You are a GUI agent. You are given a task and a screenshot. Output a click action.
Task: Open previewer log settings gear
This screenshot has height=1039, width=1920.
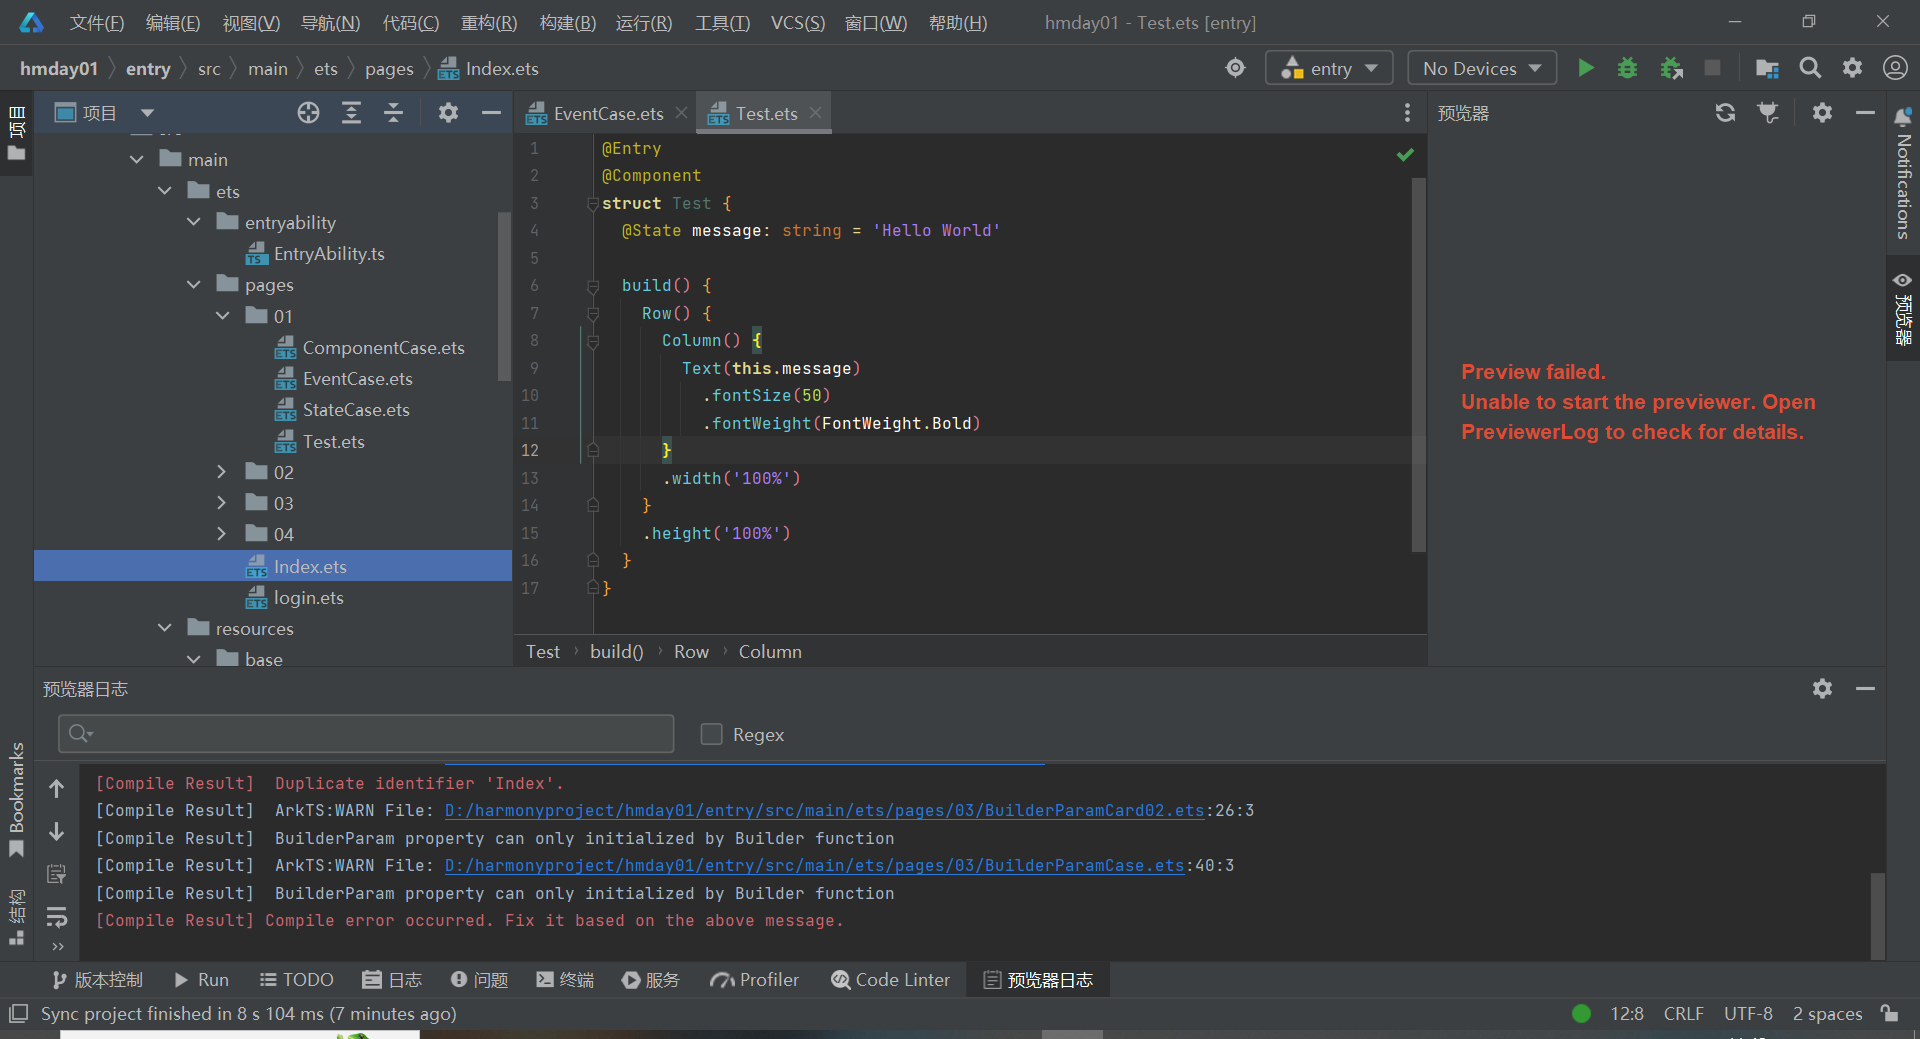tap(1822, 689)
